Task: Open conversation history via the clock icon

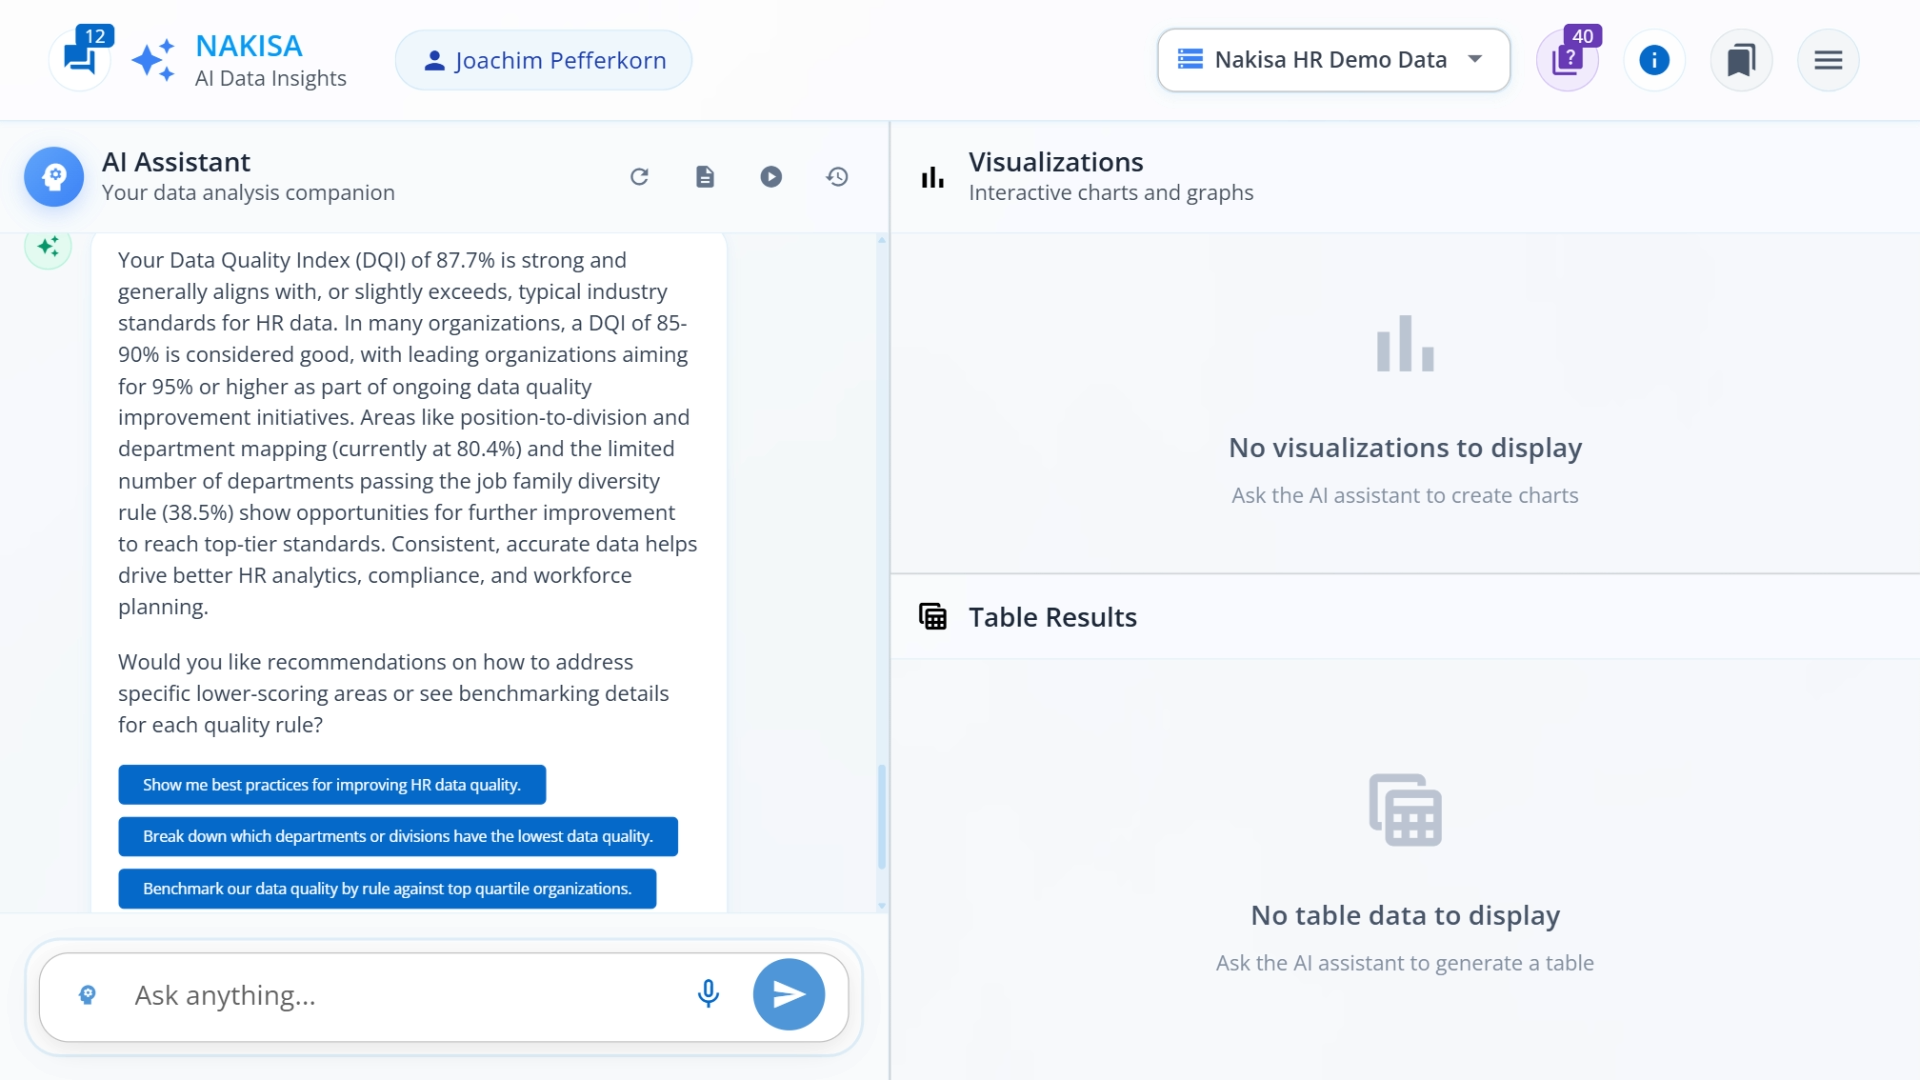Action: 837,176
